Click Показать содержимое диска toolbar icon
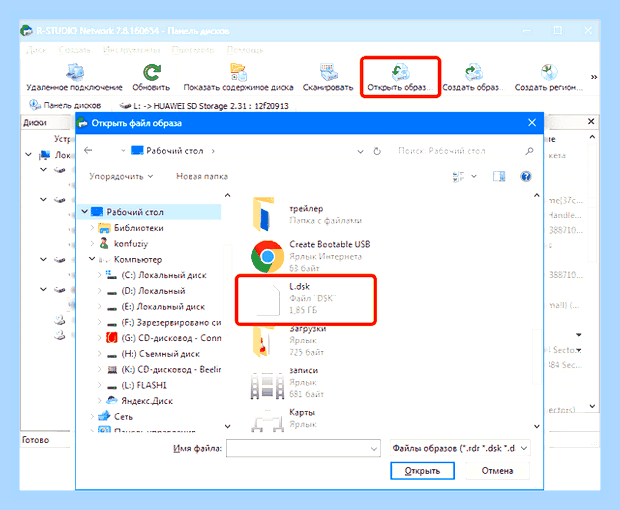Viewport: 620px width, 510px height. (x=238, y=72)
